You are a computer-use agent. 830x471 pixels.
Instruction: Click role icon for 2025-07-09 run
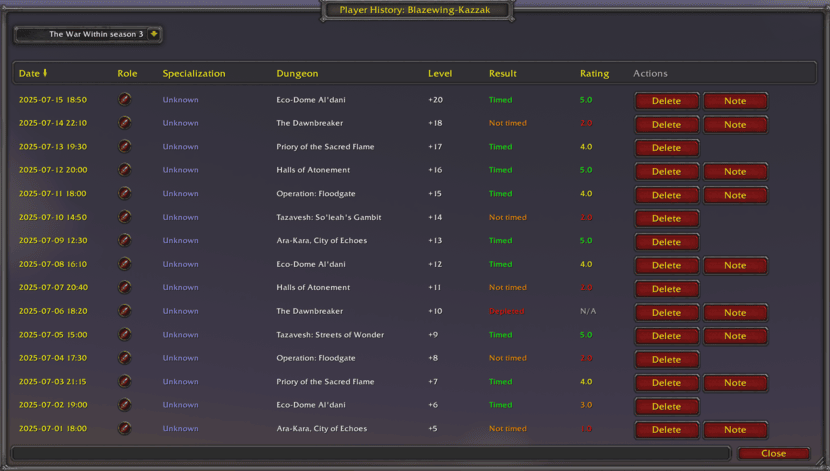pos(124,240)
